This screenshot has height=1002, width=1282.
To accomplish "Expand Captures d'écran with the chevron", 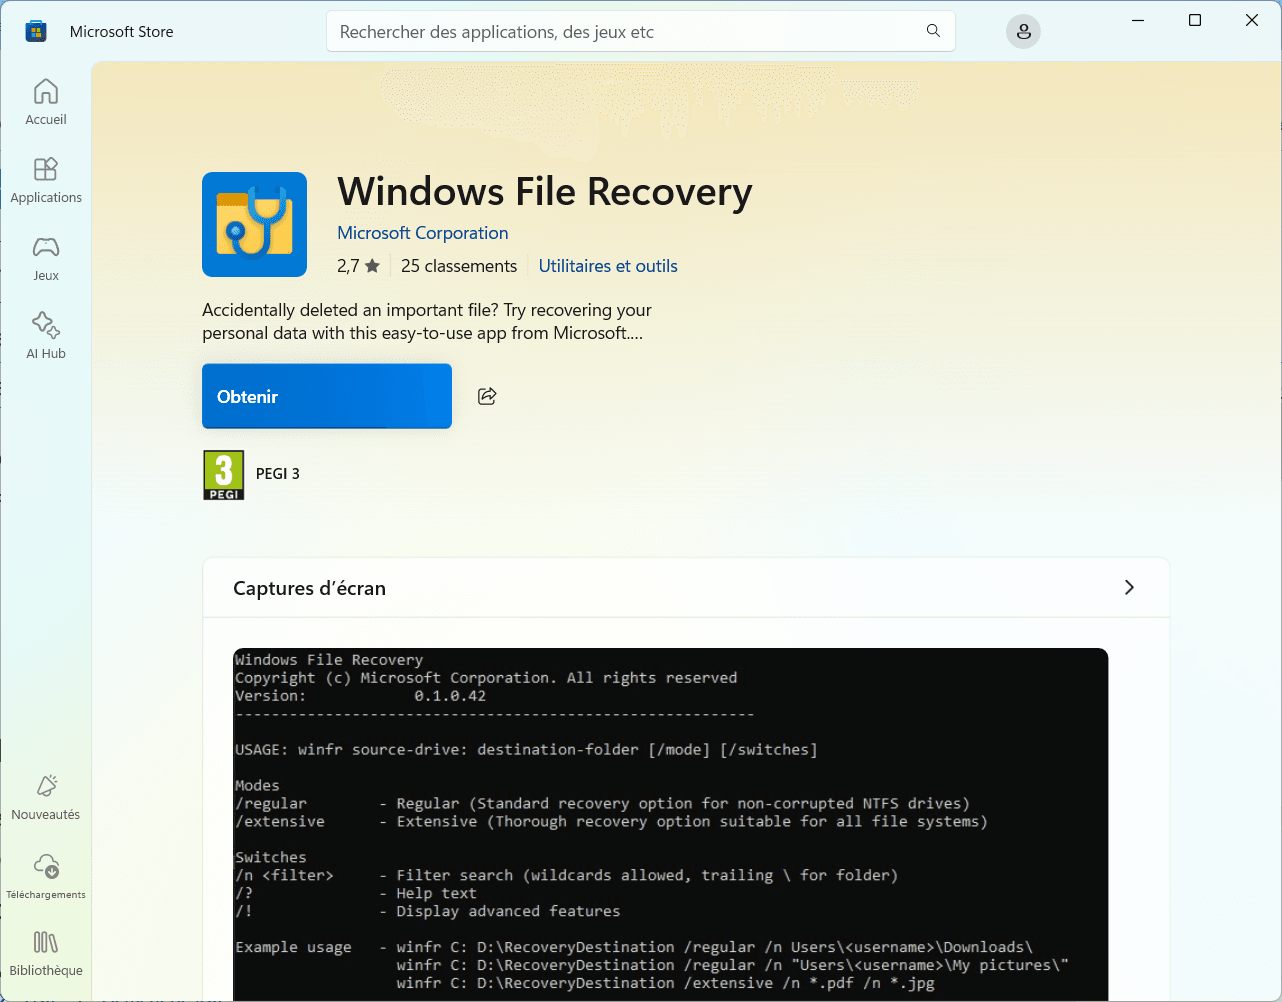I will click(1129, 587).
